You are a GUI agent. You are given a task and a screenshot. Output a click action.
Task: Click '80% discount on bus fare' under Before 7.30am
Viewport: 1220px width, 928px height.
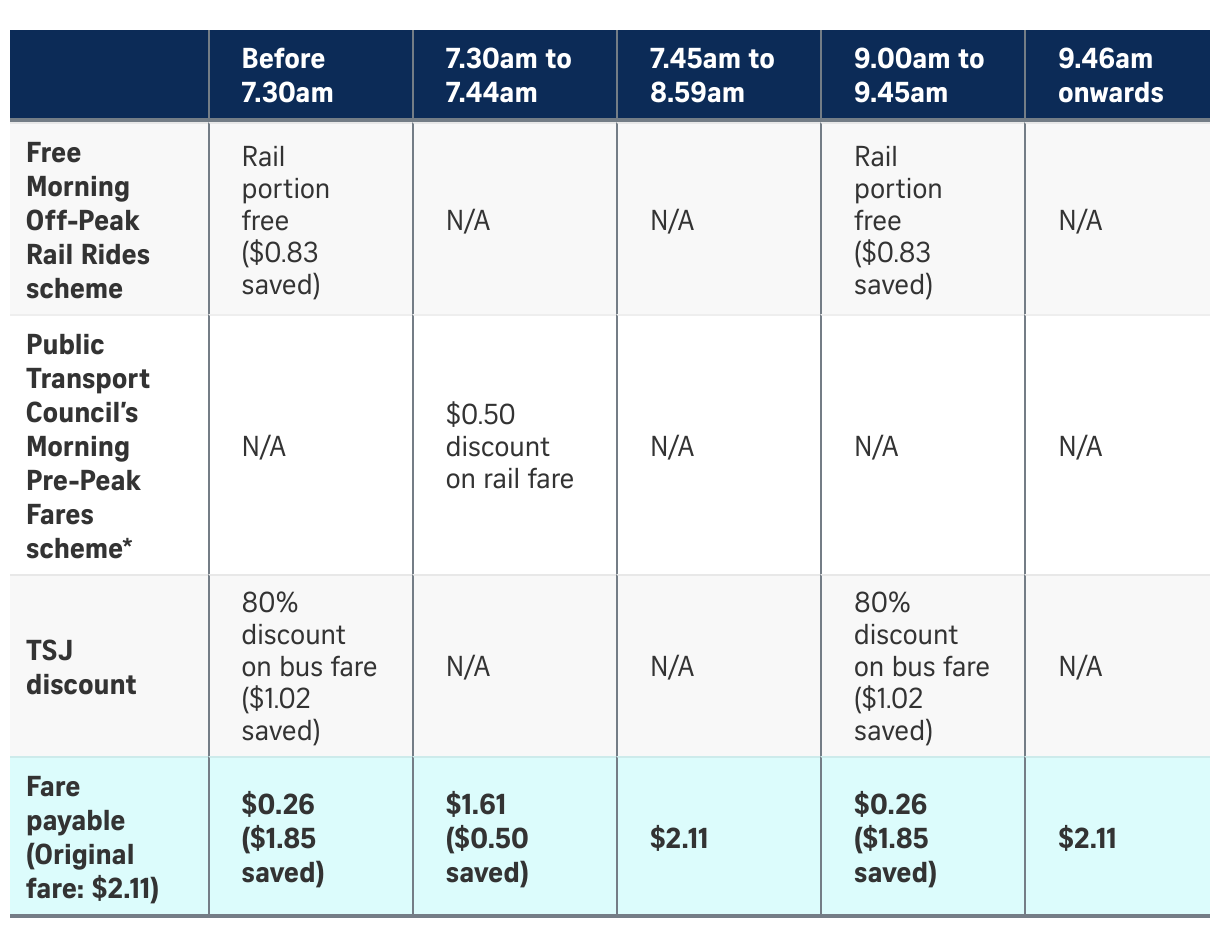pyautogui.click(x=309, y=666)
